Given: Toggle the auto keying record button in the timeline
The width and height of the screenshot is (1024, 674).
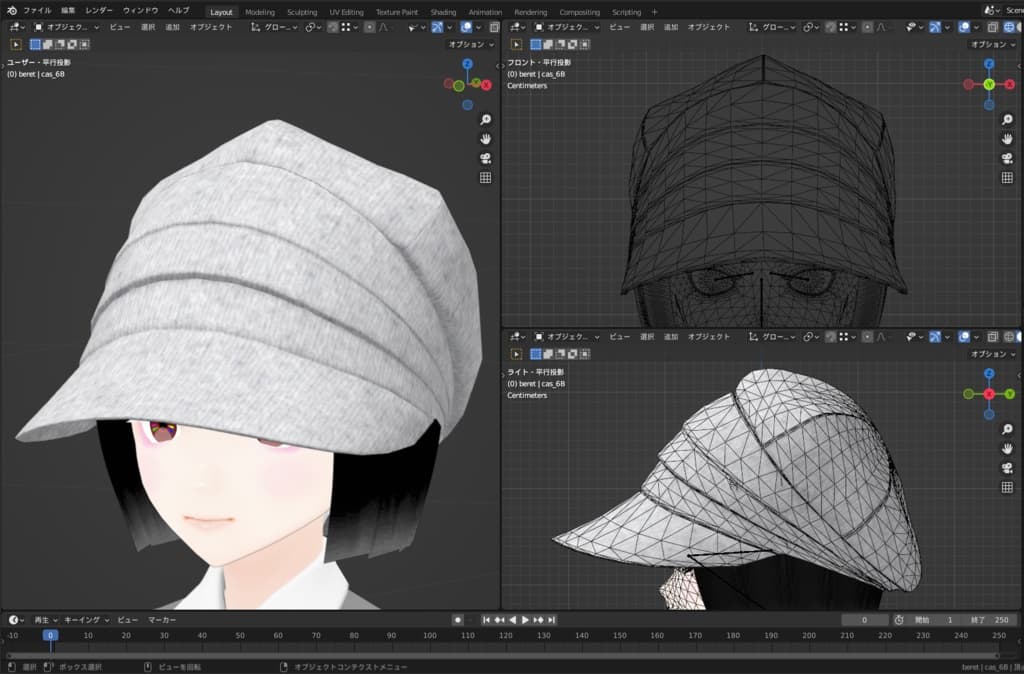Looking at the screenshot, I should click(x=458, y=620).
